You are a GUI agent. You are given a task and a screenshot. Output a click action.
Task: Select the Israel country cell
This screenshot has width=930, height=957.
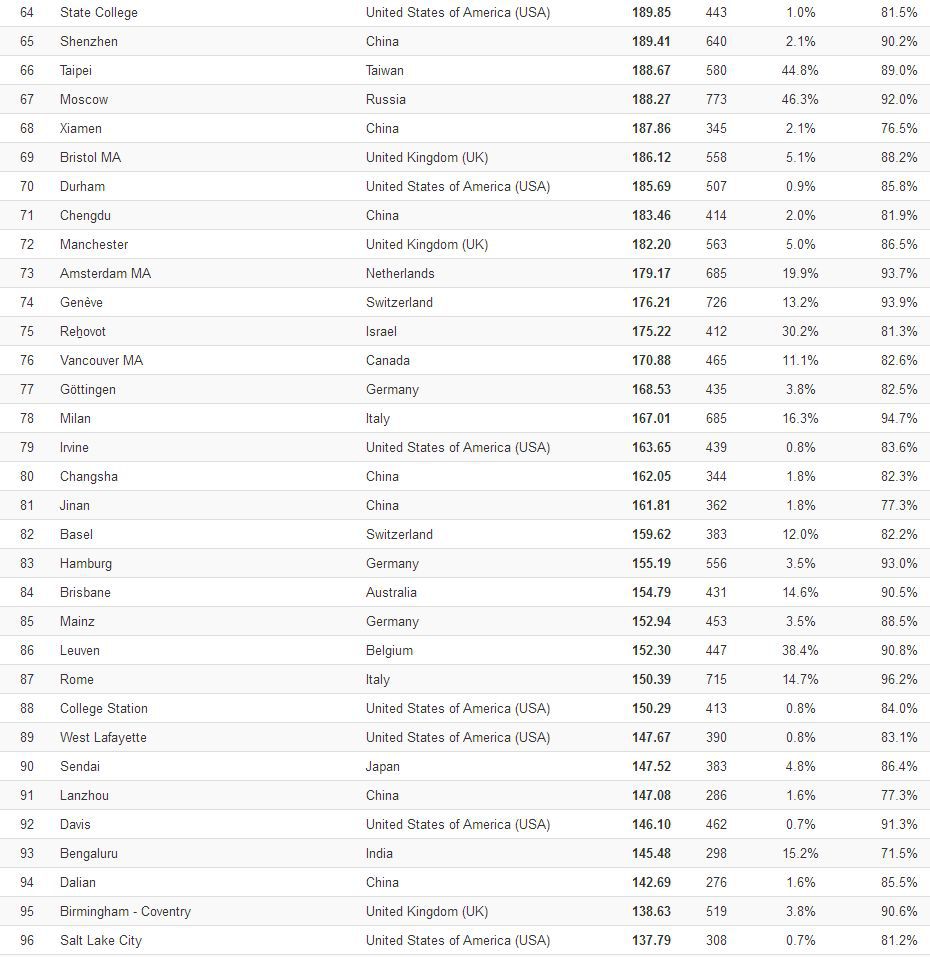381,332
